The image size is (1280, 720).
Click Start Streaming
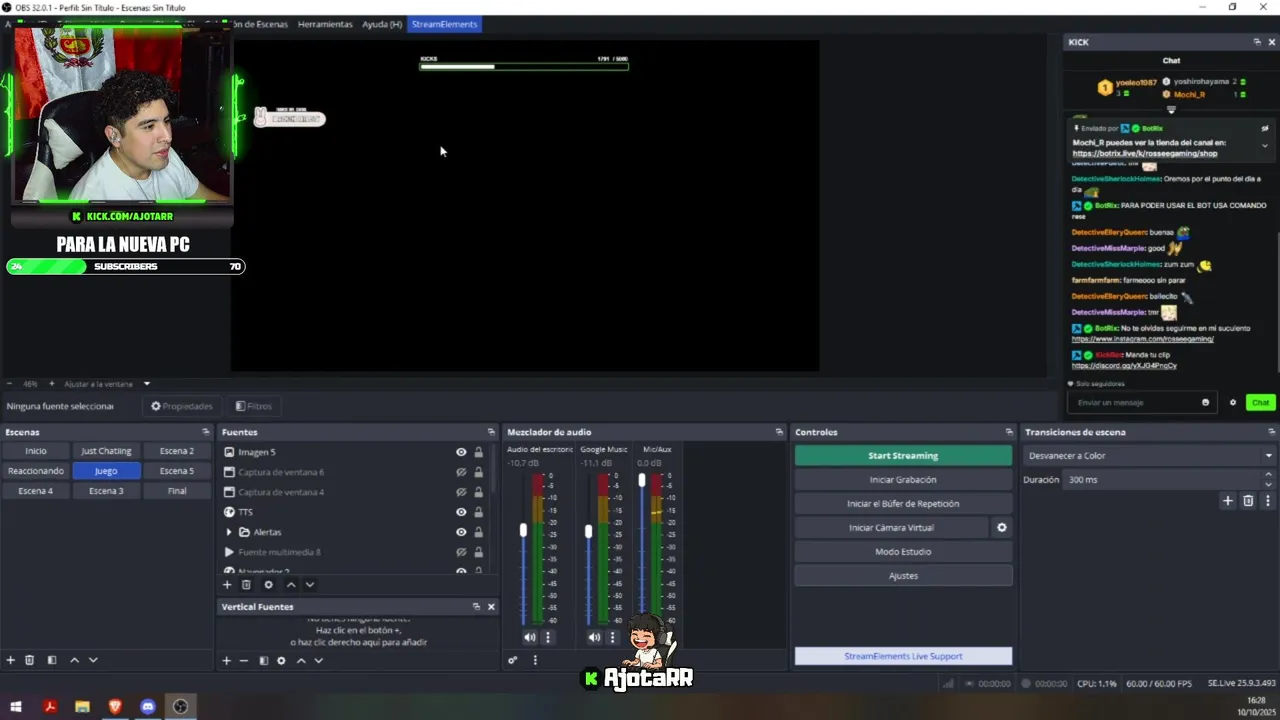click(x=903, y=456)
